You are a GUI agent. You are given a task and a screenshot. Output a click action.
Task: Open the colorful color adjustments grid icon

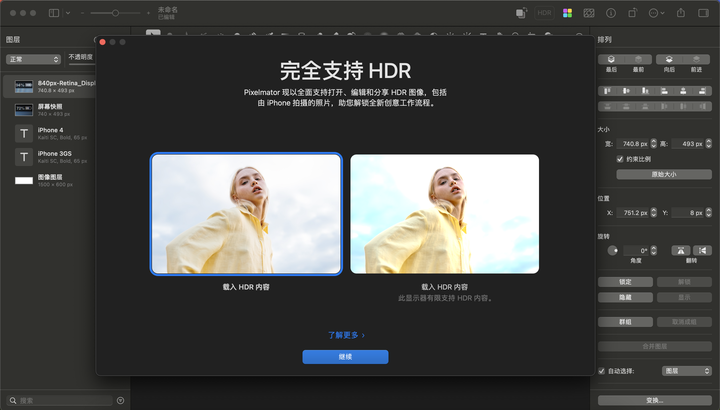tap(568, 13)
